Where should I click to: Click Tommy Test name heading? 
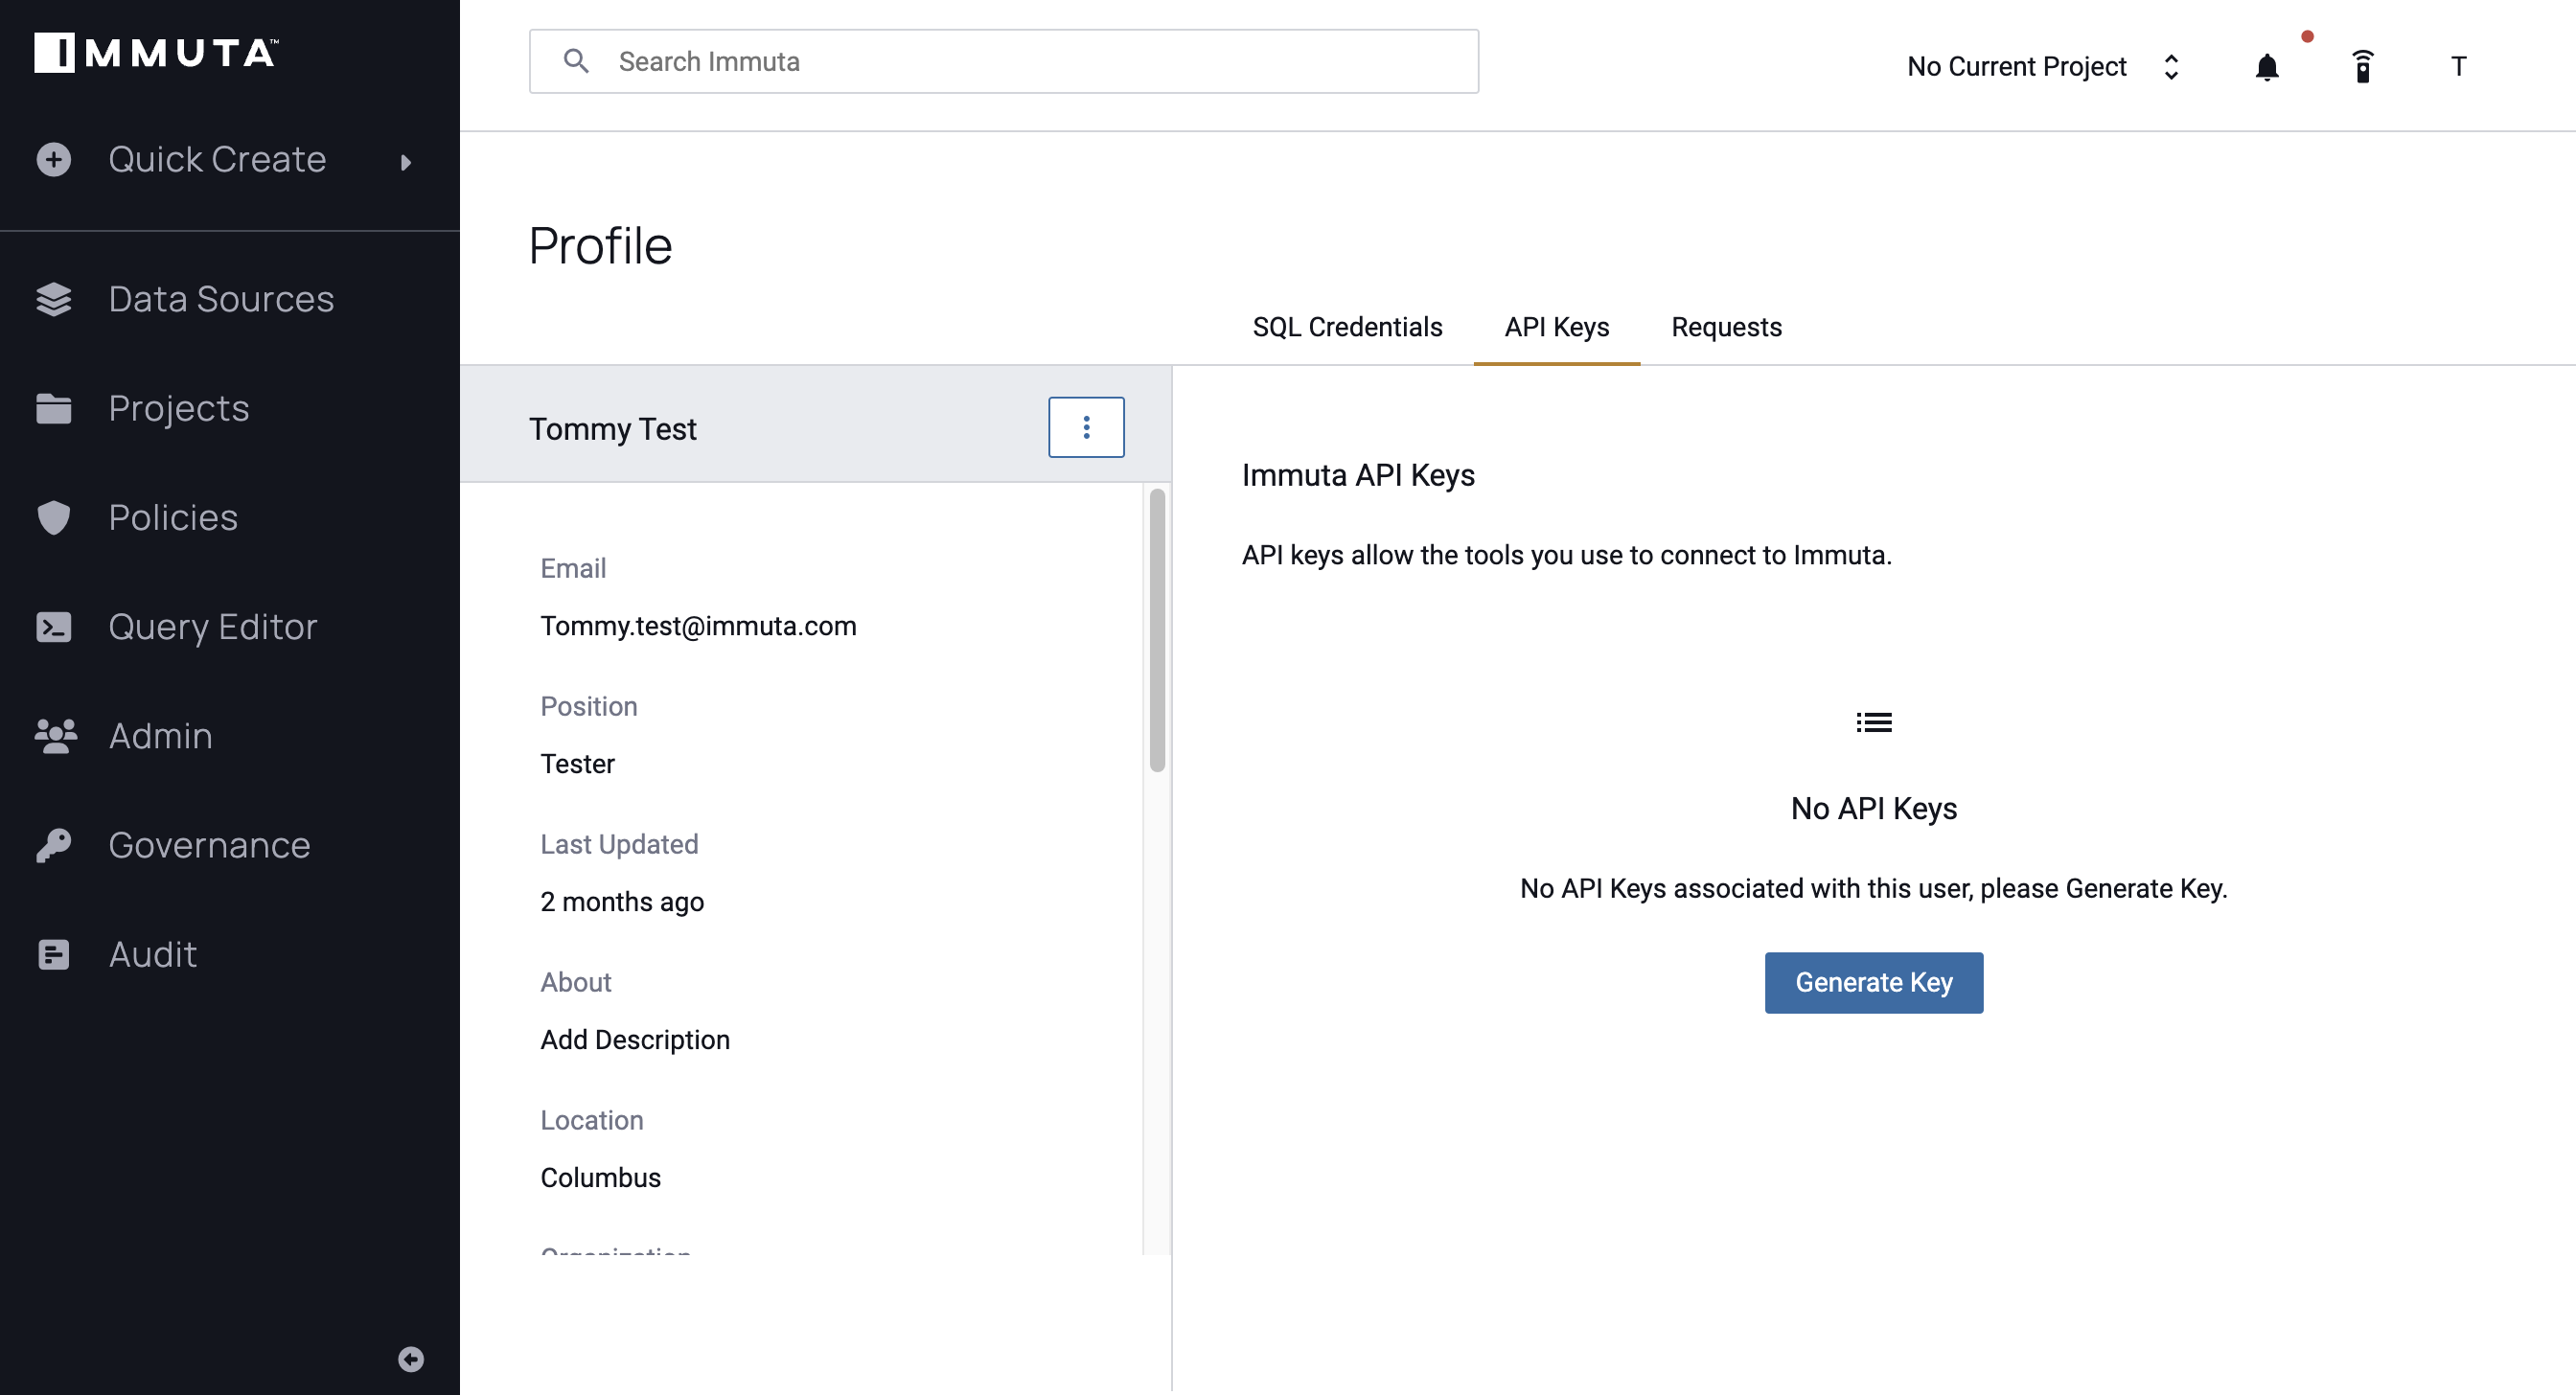coord(612,429)
